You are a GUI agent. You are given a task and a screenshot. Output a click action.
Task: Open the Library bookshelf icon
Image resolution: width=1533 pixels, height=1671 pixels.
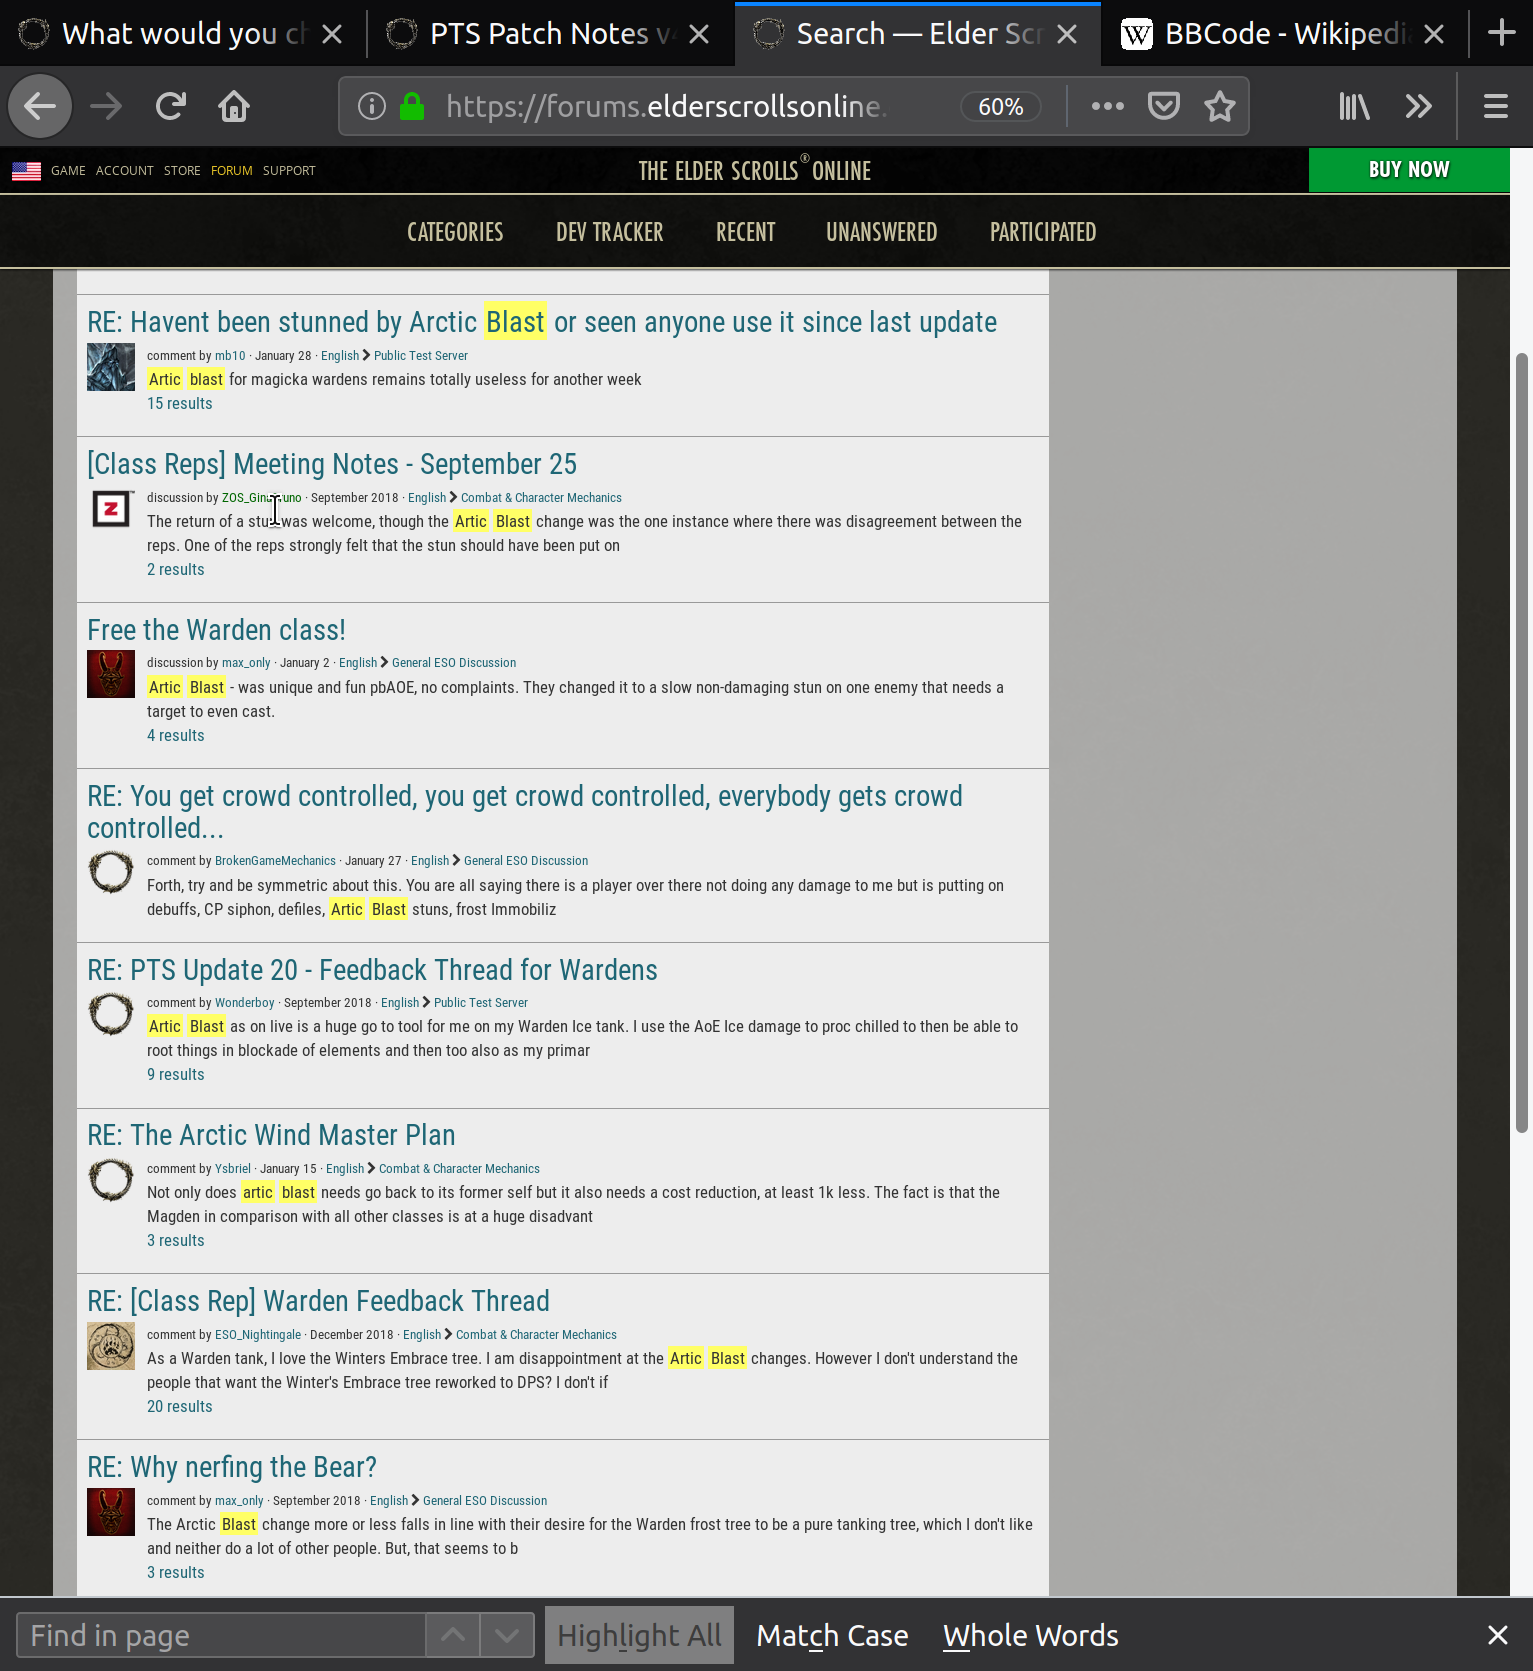1355,106
